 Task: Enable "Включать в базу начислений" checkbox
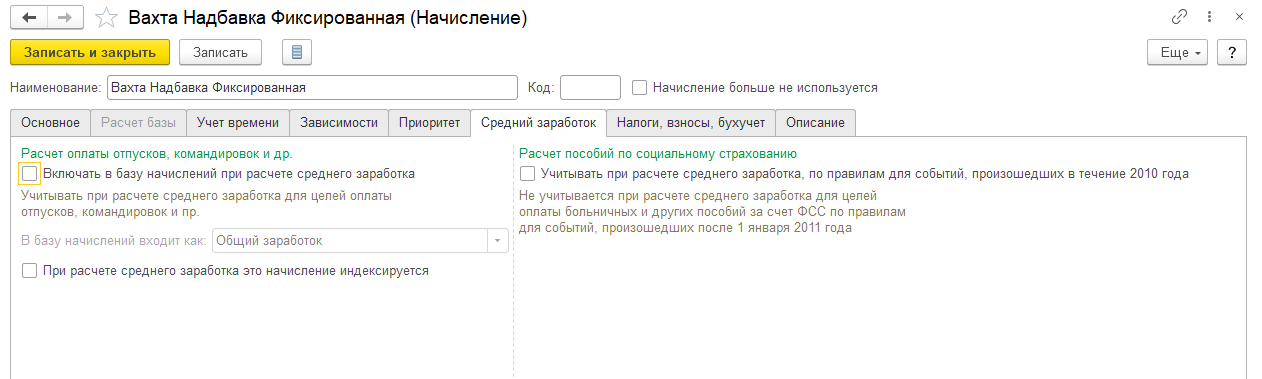30,174
